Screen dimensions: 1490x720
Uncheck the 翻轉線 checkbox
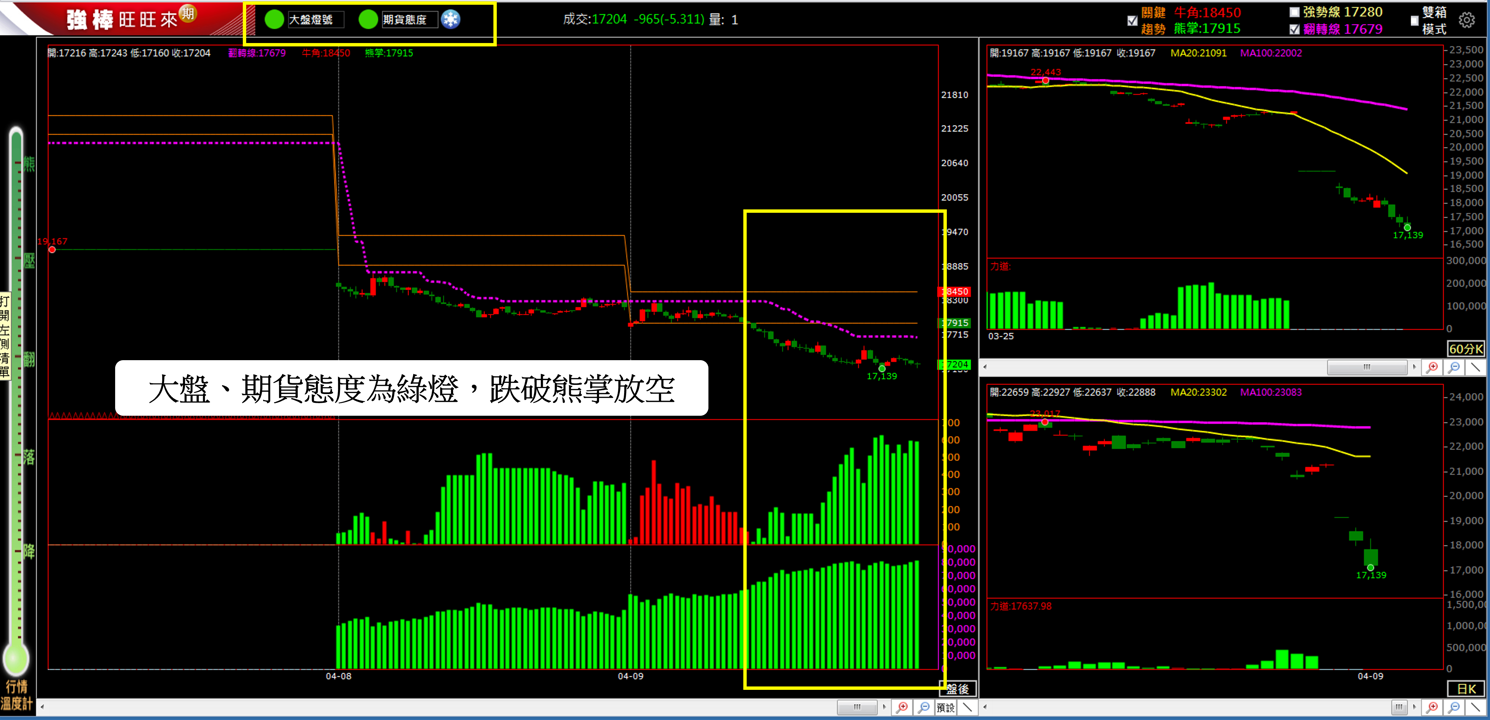click(x=1295, y=29)
